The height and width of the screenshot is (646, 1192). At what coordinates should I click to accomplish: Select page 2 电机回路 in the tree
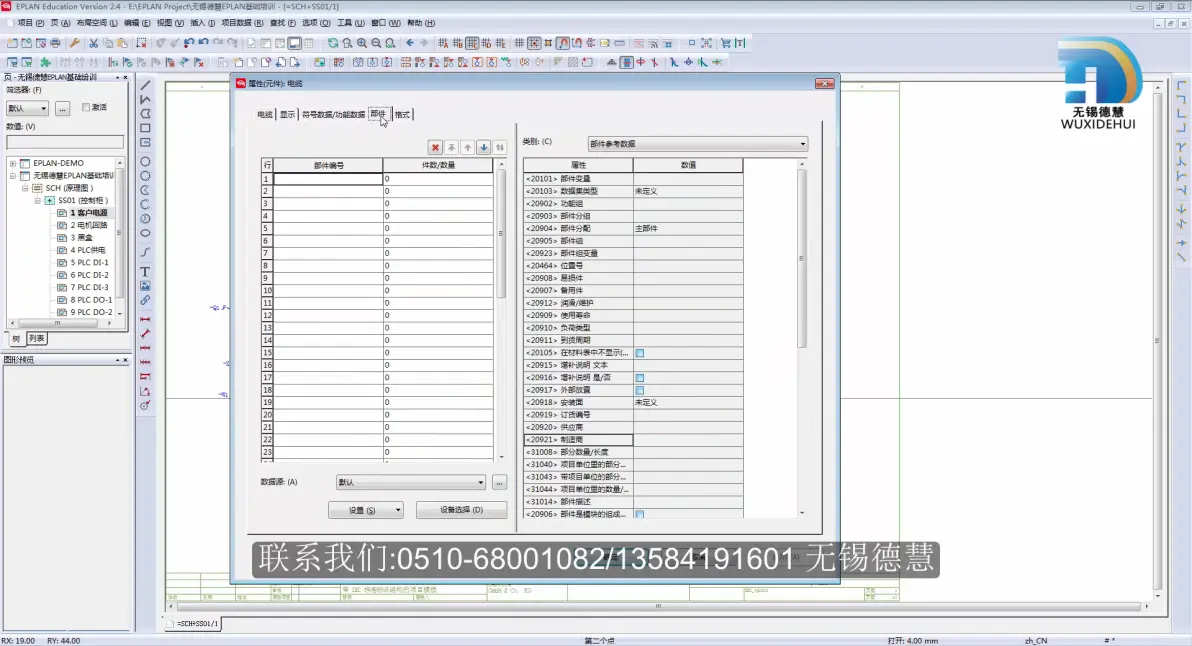pos(88,226)
